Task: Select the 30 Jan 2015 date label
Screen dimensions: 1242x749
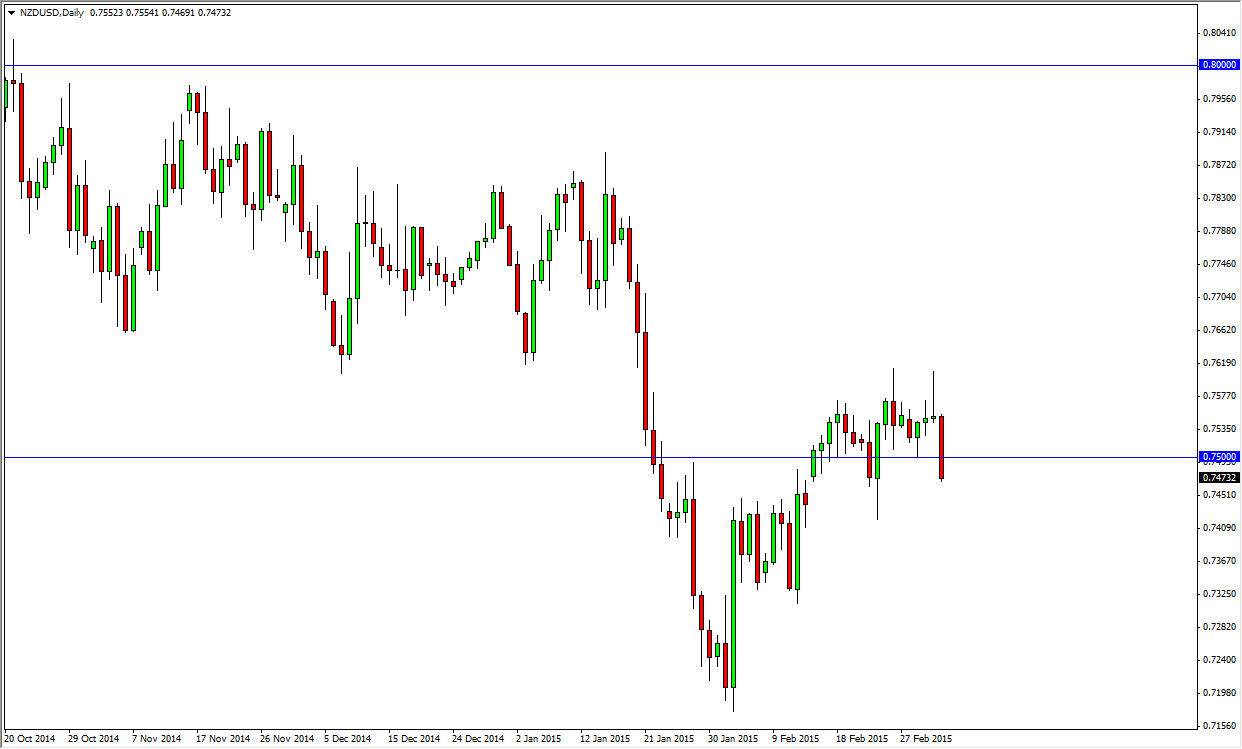Action: [x=732, y=738]
